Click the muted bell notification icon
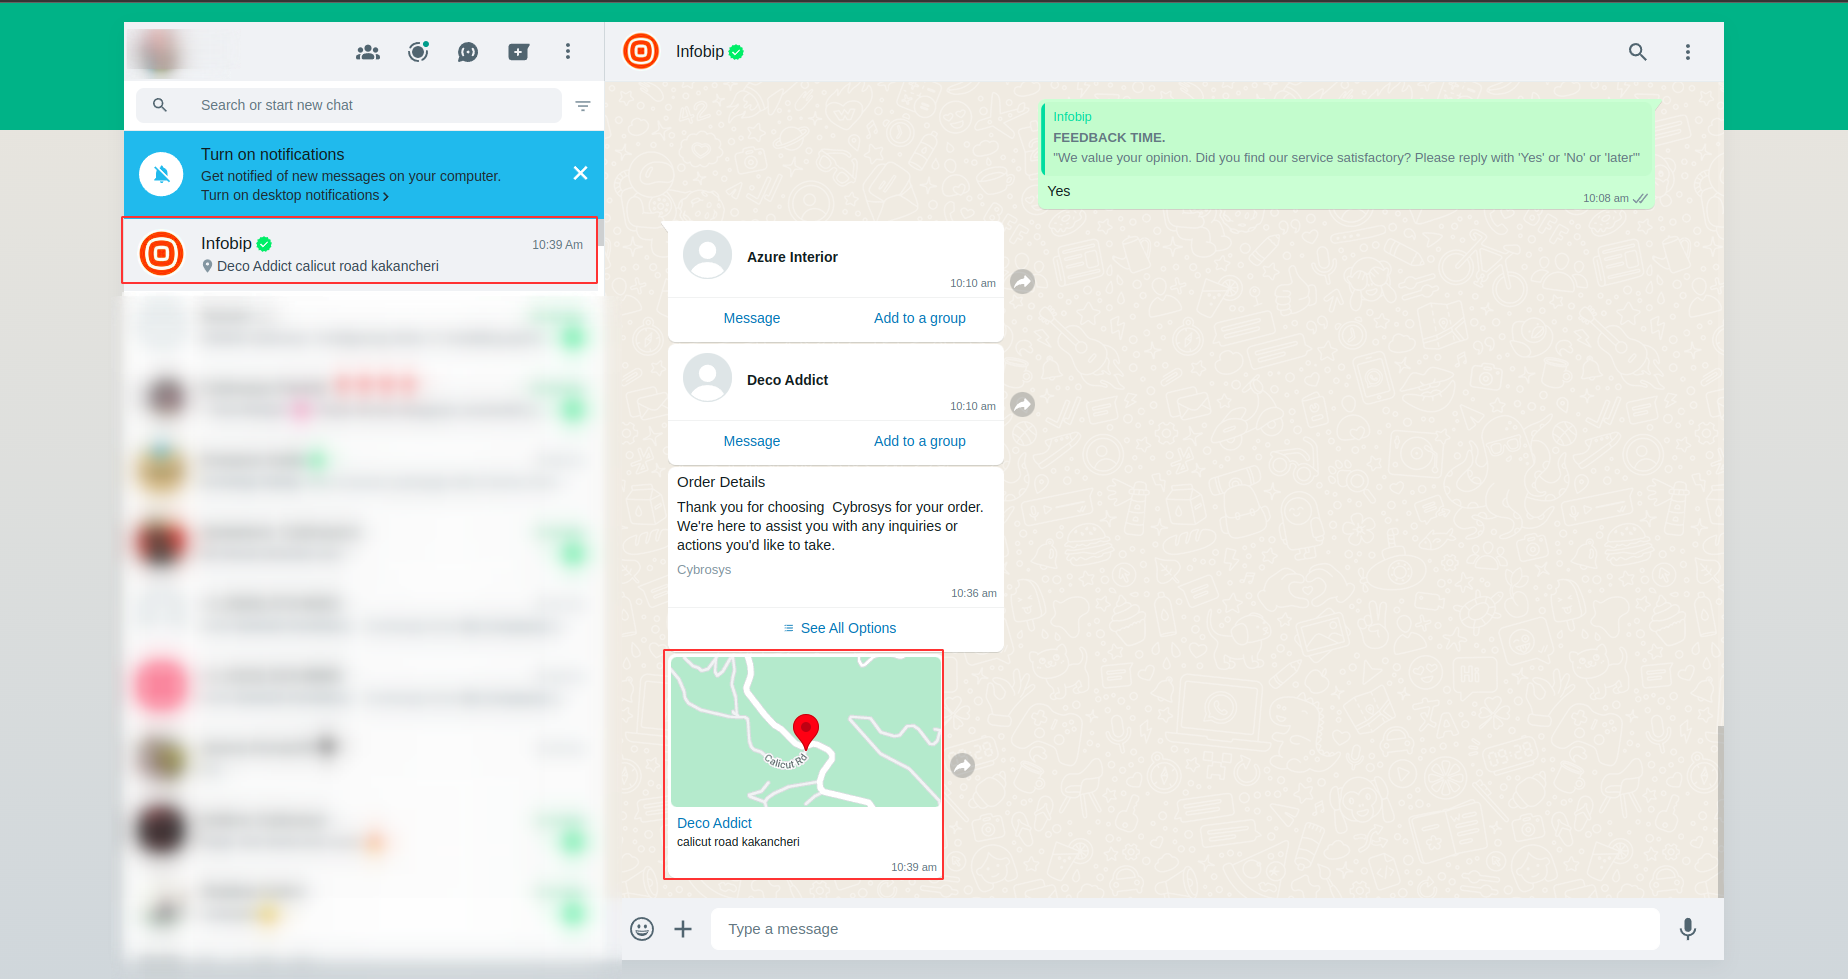The width and height of the screenshot is (1848, 979). [161, 174]
